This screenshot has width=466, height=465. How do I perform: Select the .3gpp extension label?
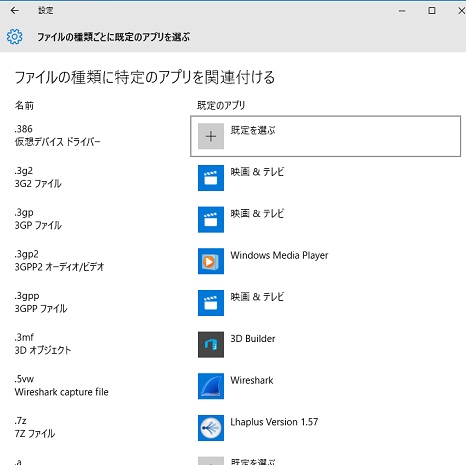[x=27, y=296]
